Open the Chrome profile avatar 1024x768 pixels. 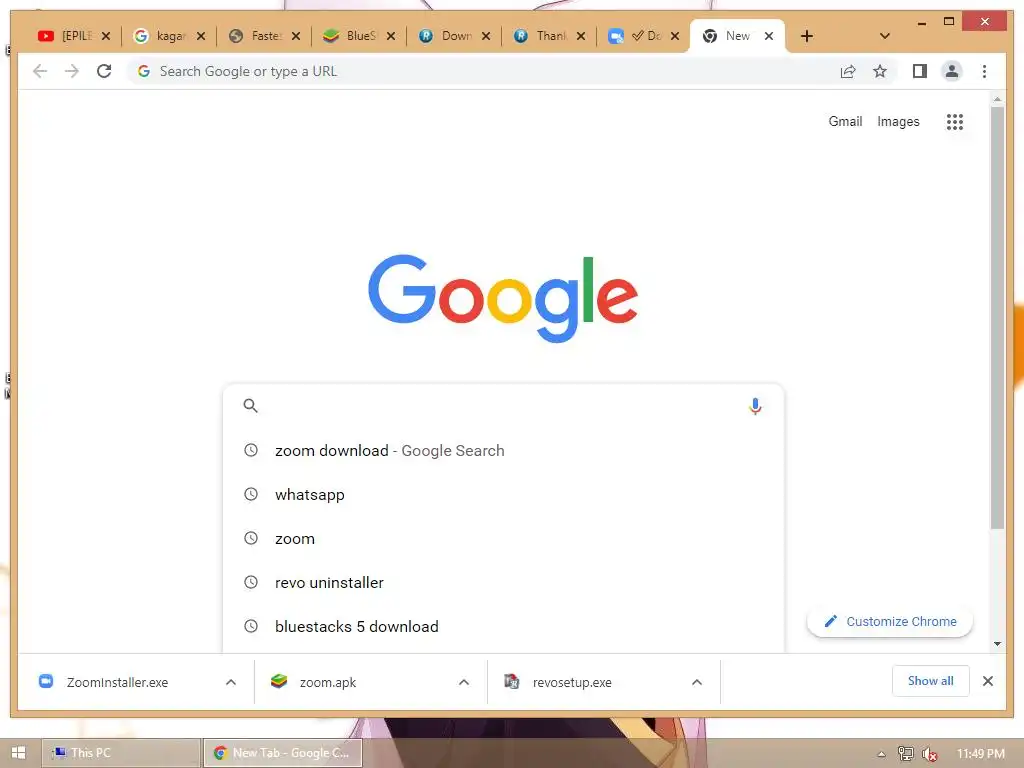[x=952, y=71]
